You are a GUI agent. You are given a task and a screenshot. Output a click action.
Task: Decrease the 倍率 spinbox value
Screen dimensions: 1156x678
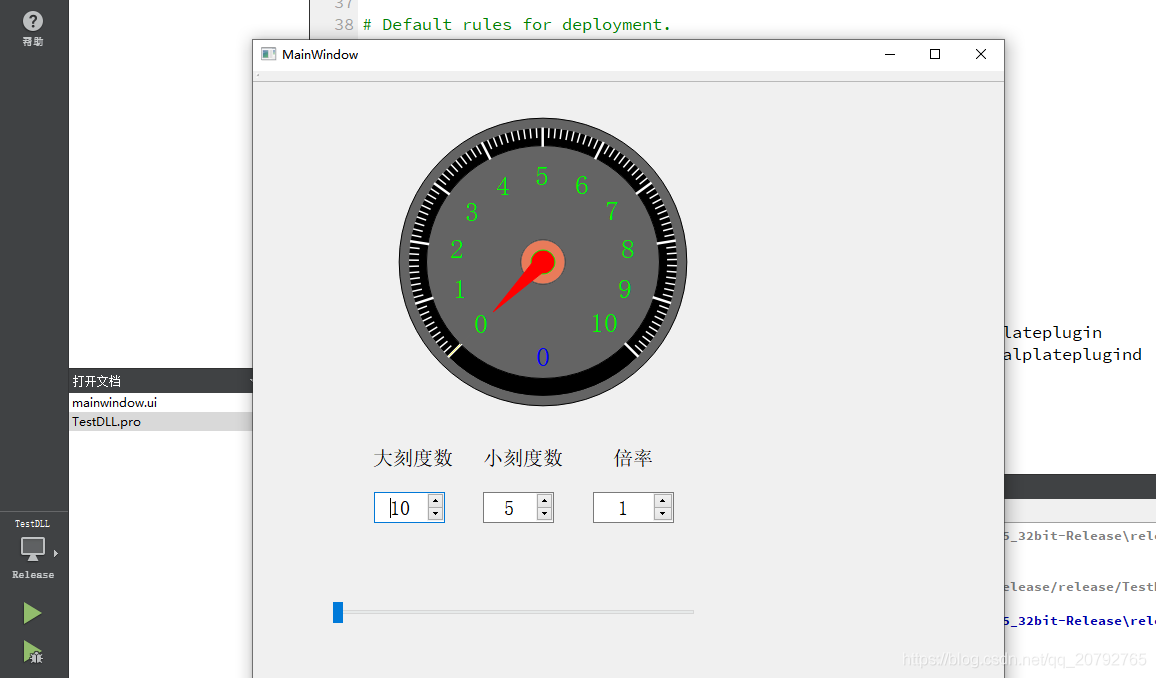(x=663, y=514)
